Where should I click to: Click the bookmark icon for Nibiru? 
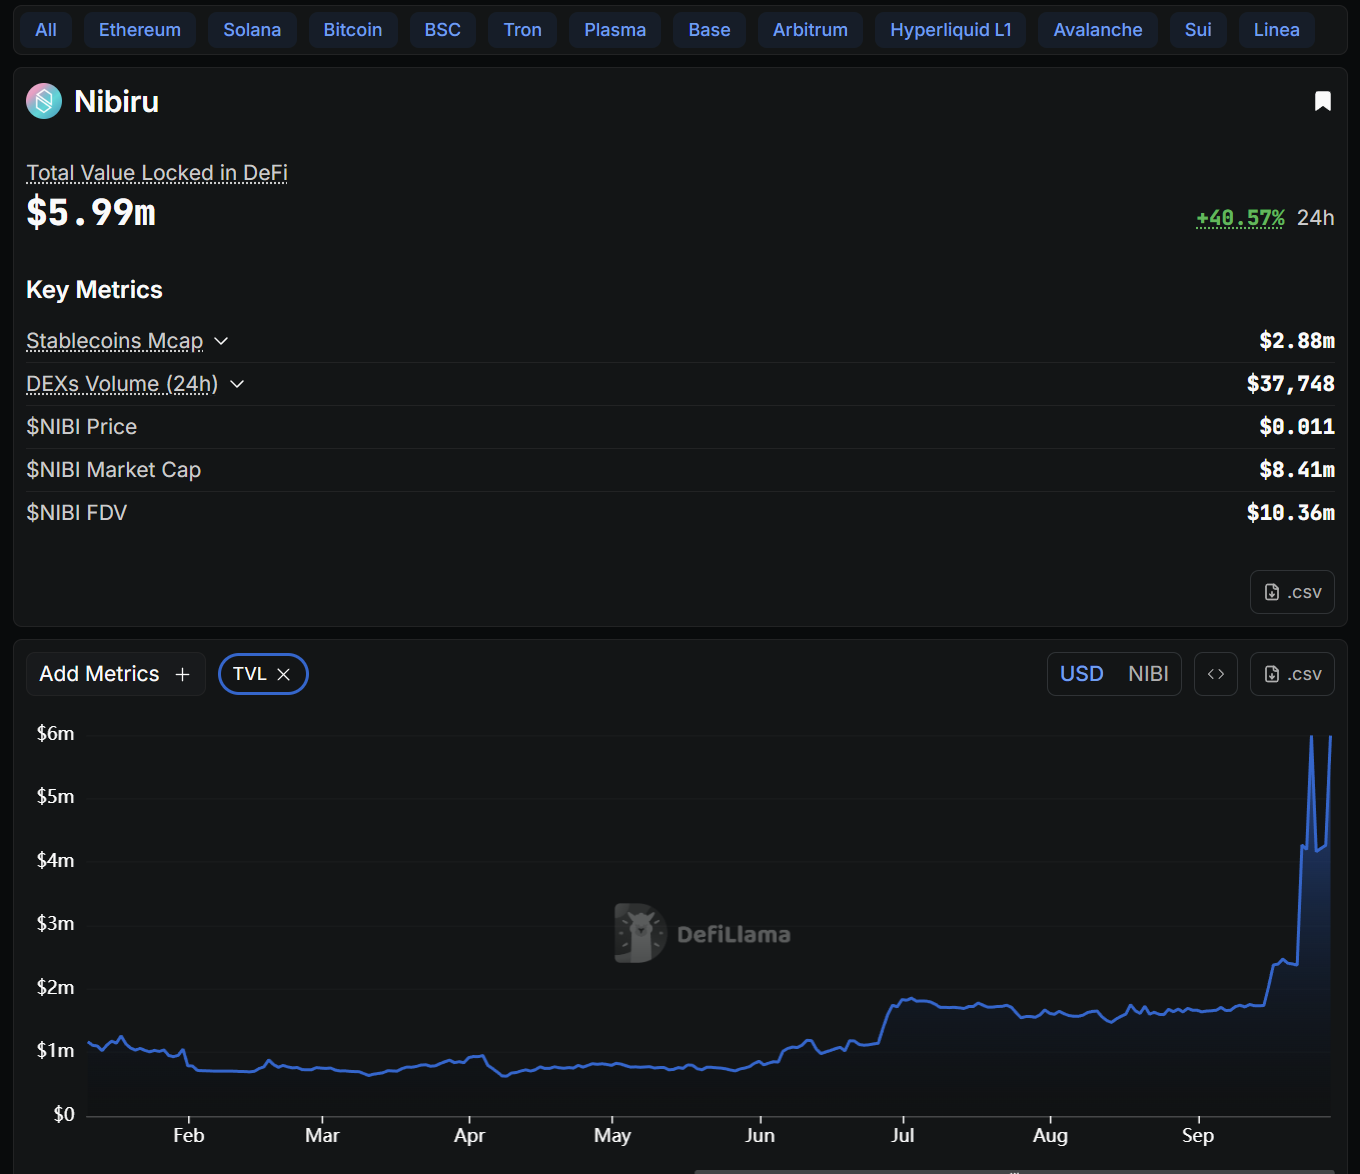click(x=1322, y=101)
